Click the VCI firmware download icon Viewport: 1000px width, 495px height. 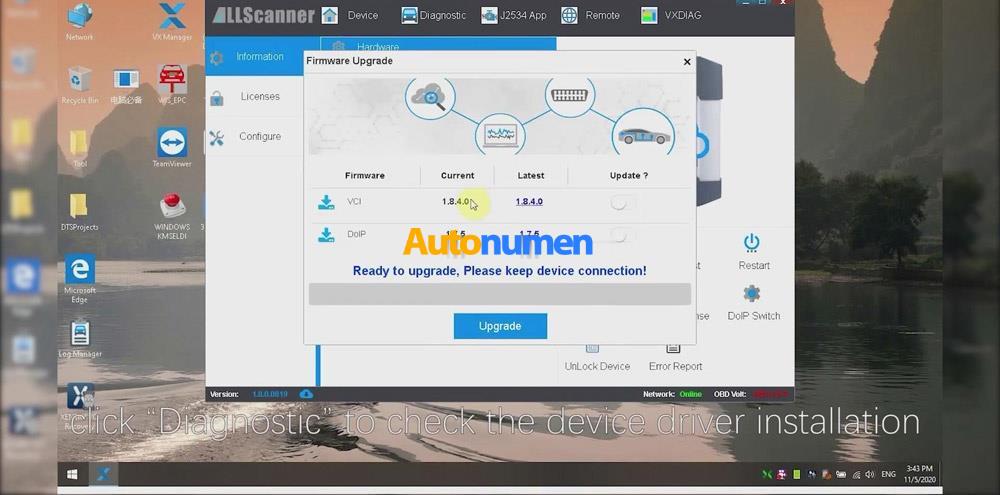pyautogui.click(x=327, y=202)
